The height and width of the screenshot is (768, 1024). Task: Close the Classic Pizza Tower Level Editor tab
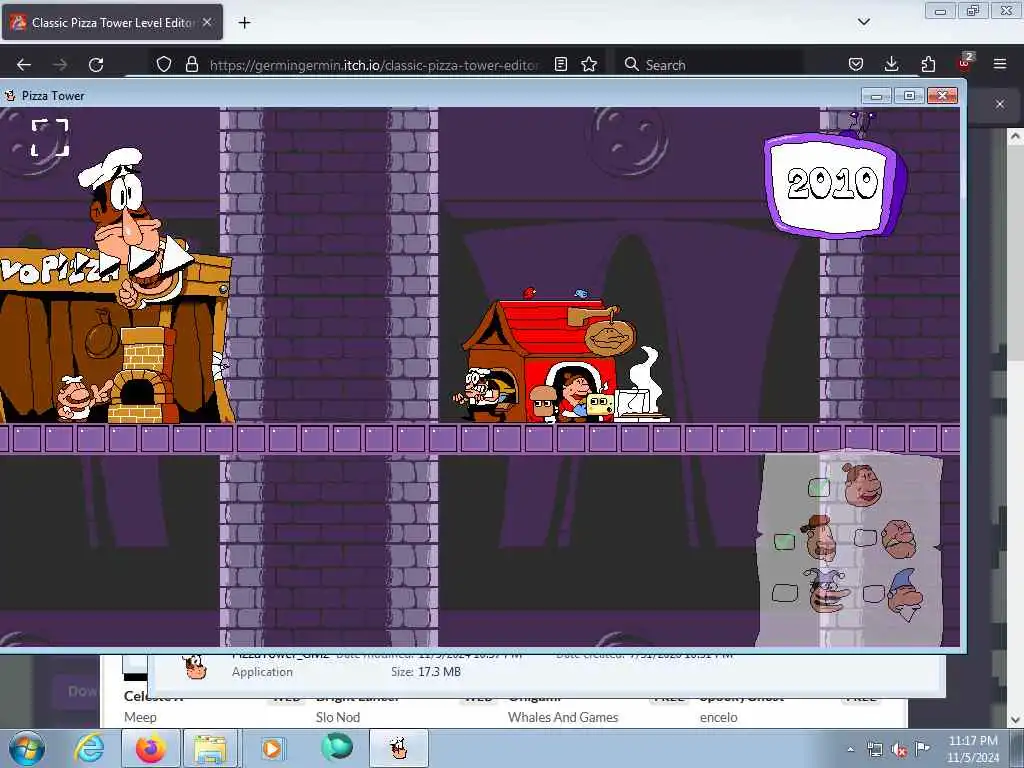click(207, 22)
